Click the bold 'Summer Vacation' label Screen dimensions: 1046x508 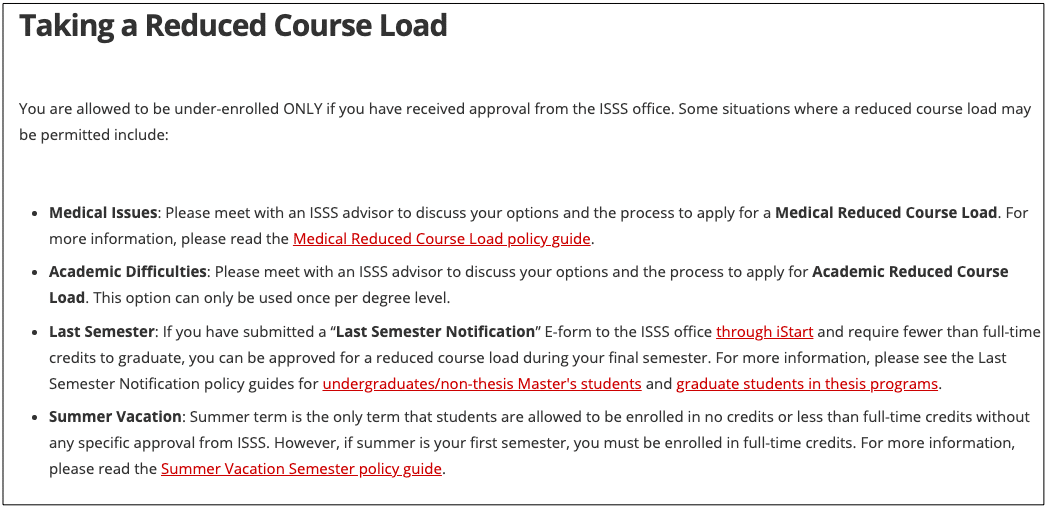coord(115,417)
